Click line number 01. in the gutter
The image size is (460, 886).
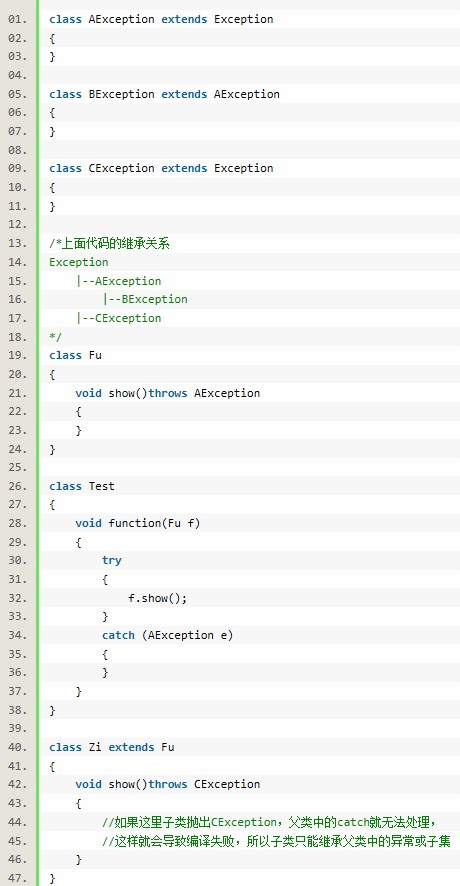tap(18, 19)
